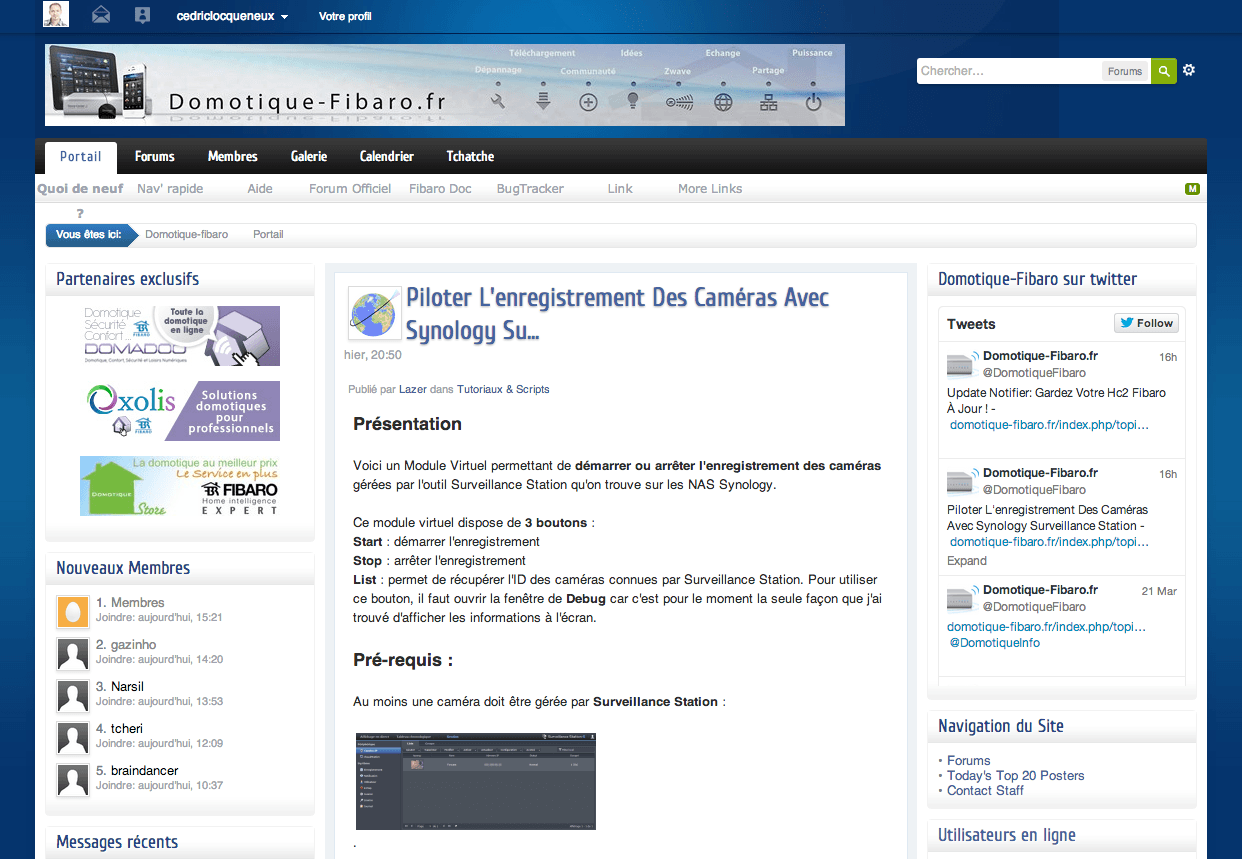The width and height of the screenshot is (1242, 859).
Task: Click the user avatar in top bar
Action: point(56,14)
